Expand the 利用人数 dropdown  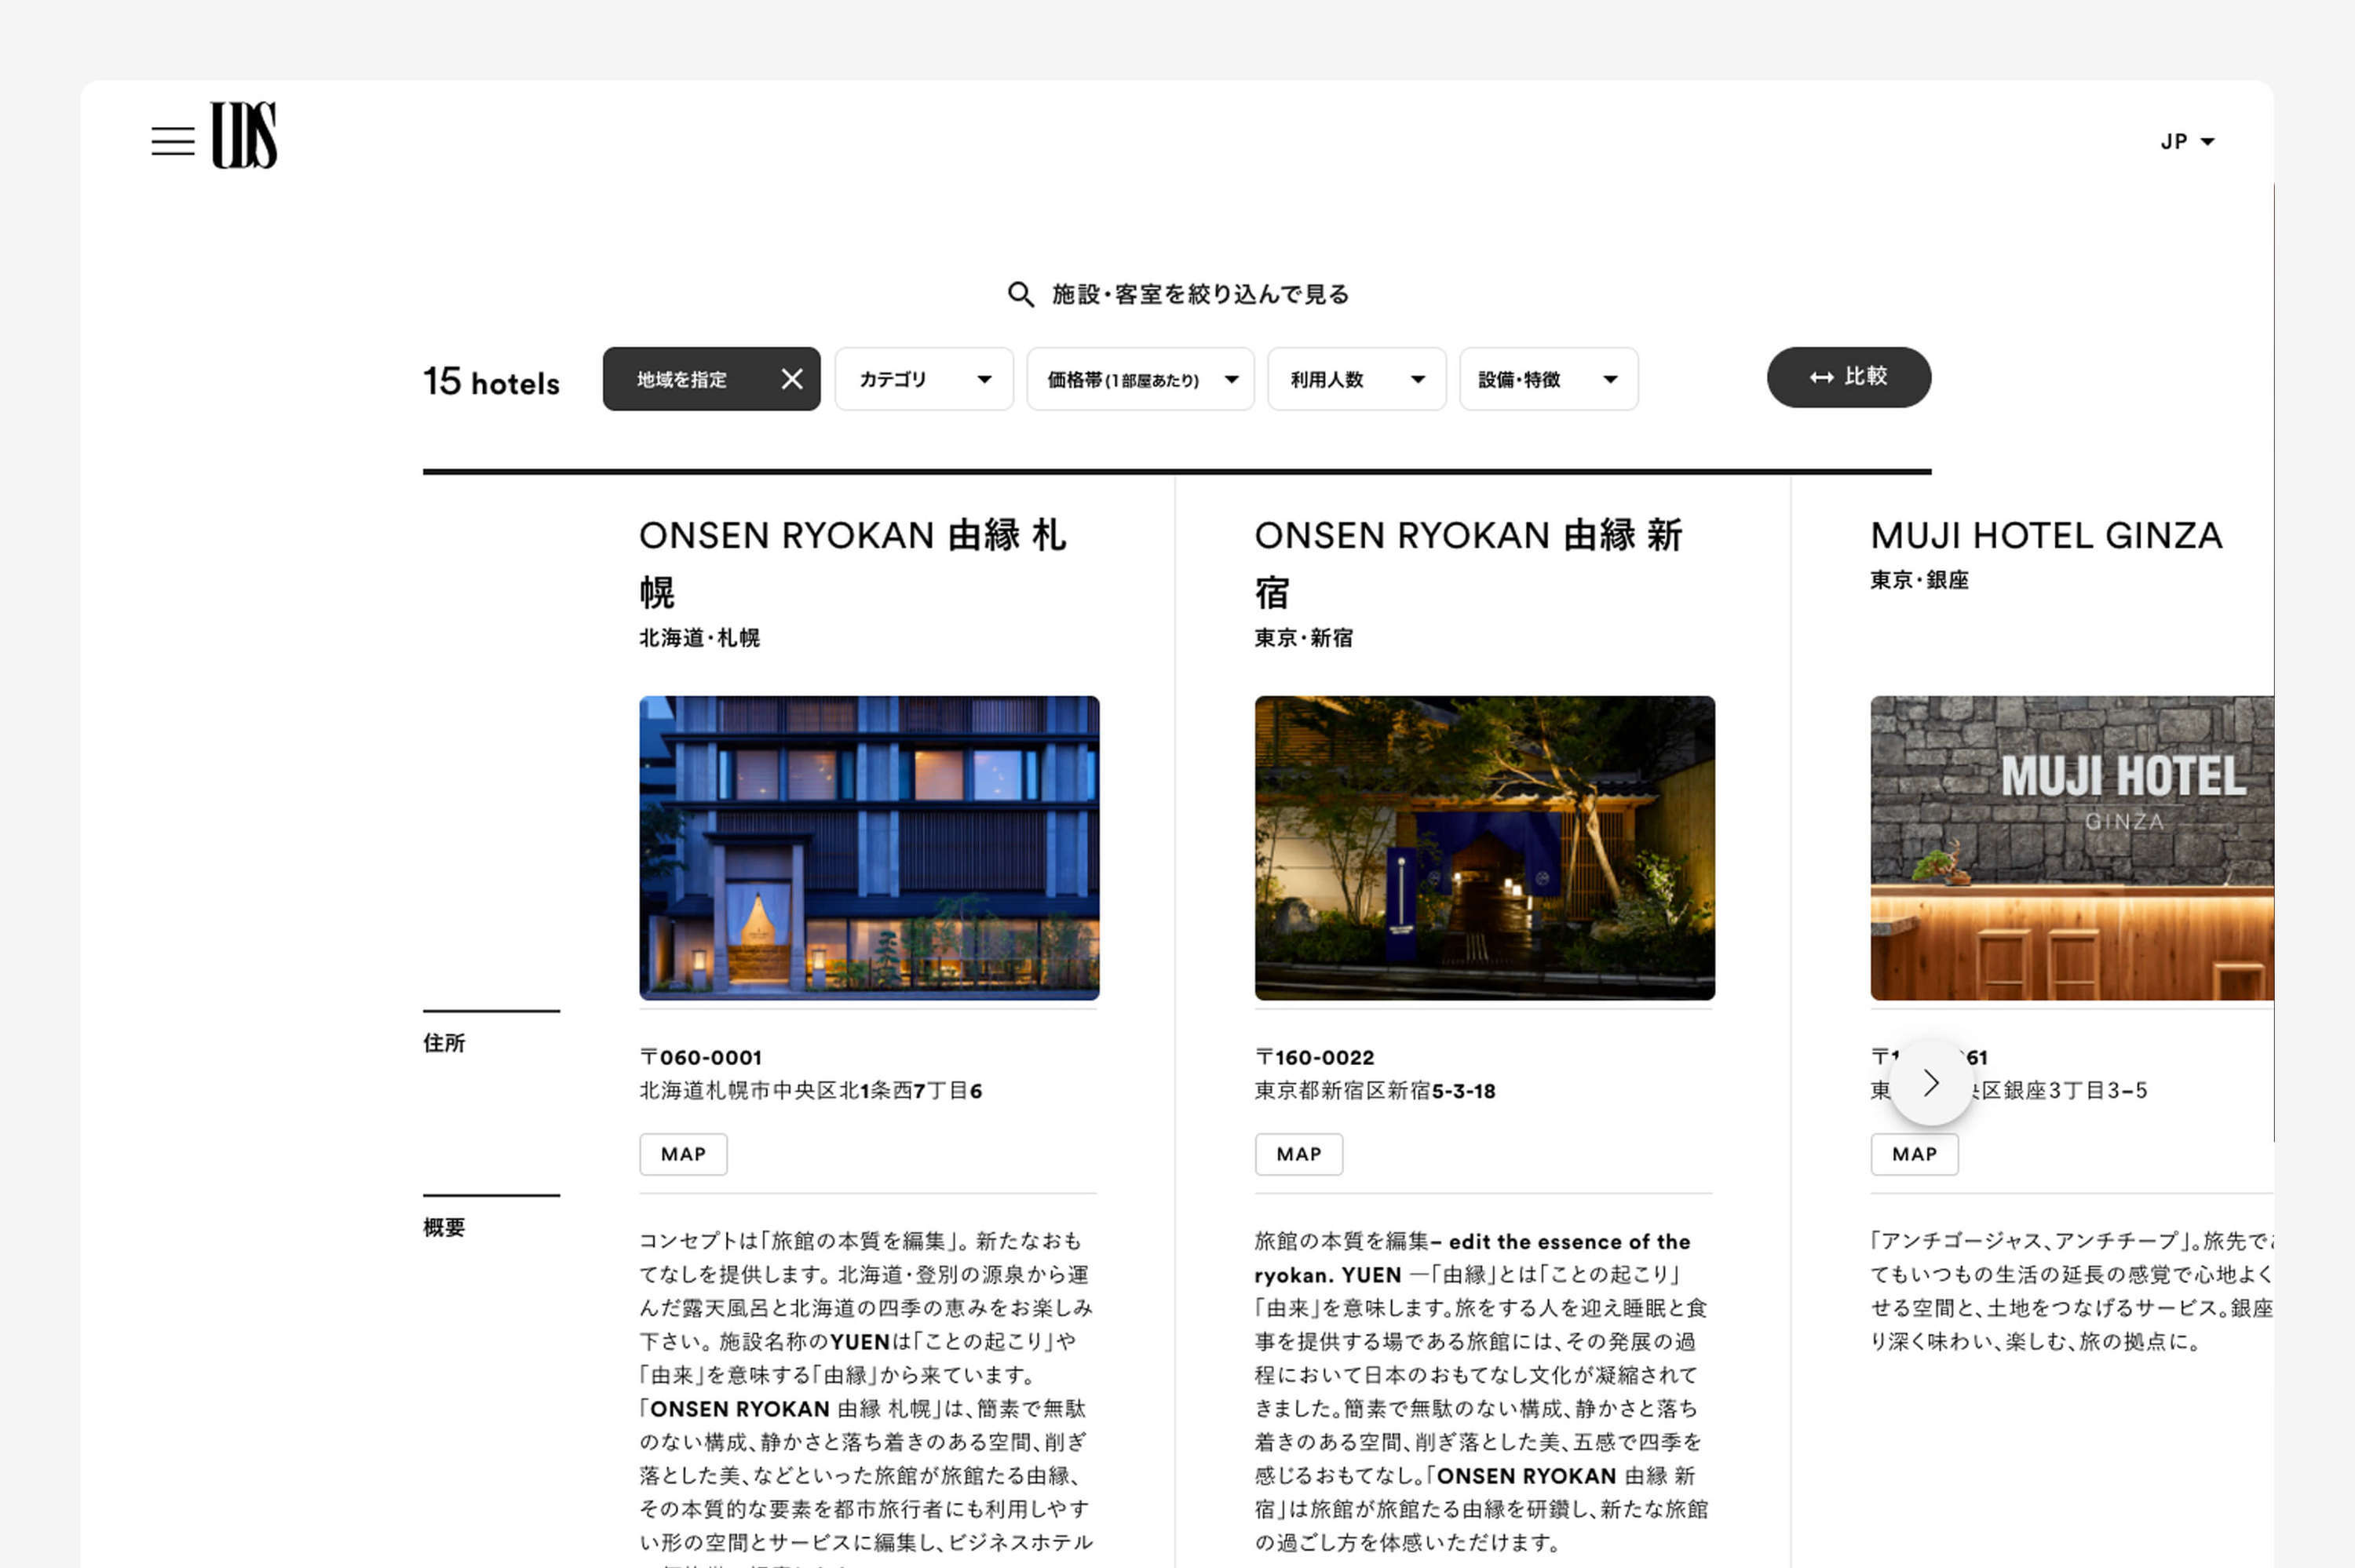tap(1356, 379)
